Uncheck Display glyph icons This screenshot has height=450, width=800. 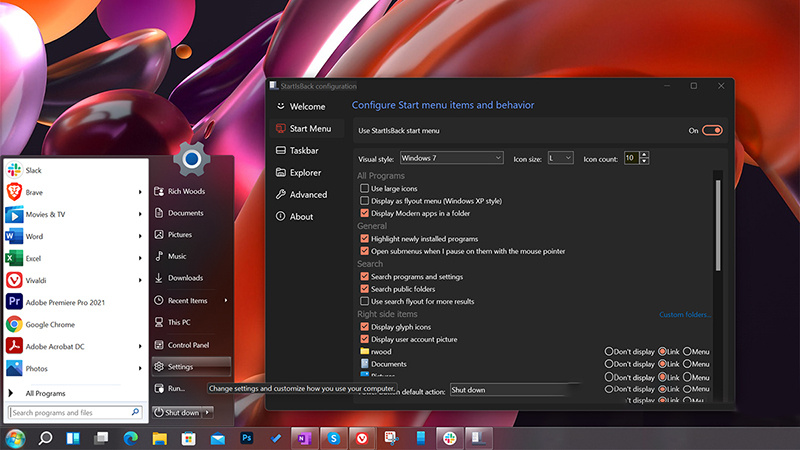[x=364, y=327]
